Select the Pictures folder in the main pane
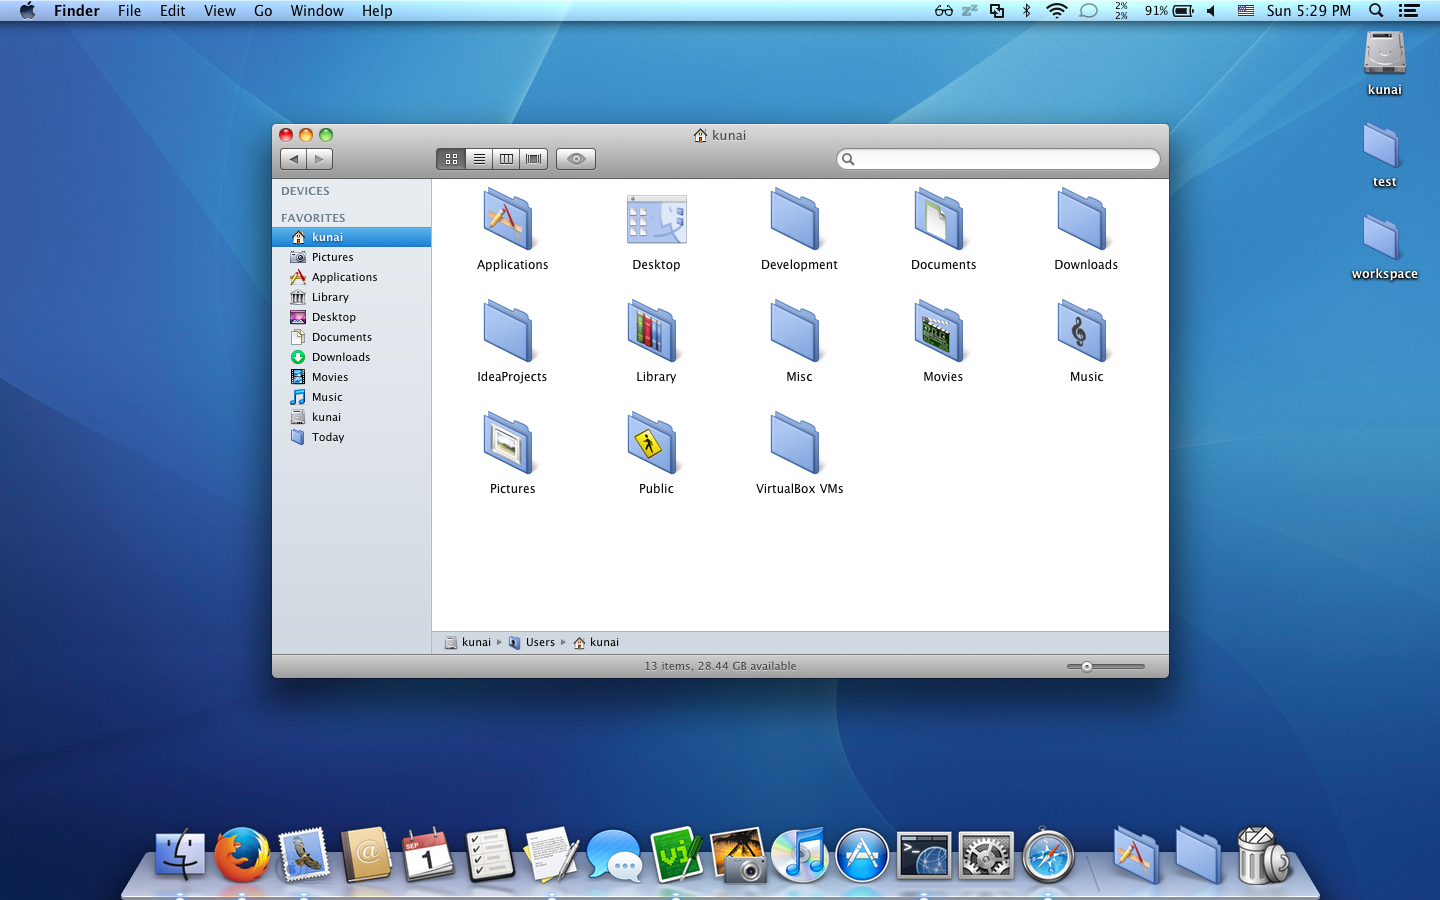Viewport: 1440px width, 900px height. click(x=511, y=444)
